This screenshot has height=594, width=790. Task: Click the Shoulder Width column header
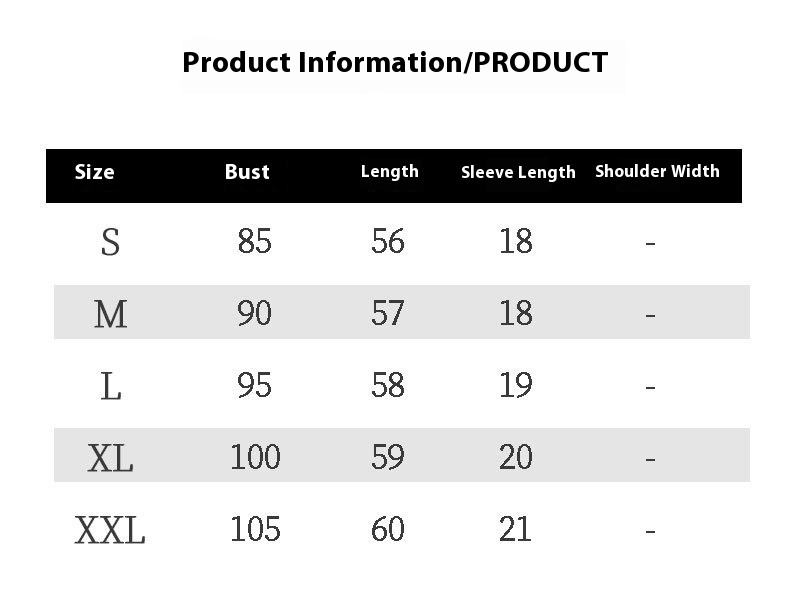(x=657, y=171)
